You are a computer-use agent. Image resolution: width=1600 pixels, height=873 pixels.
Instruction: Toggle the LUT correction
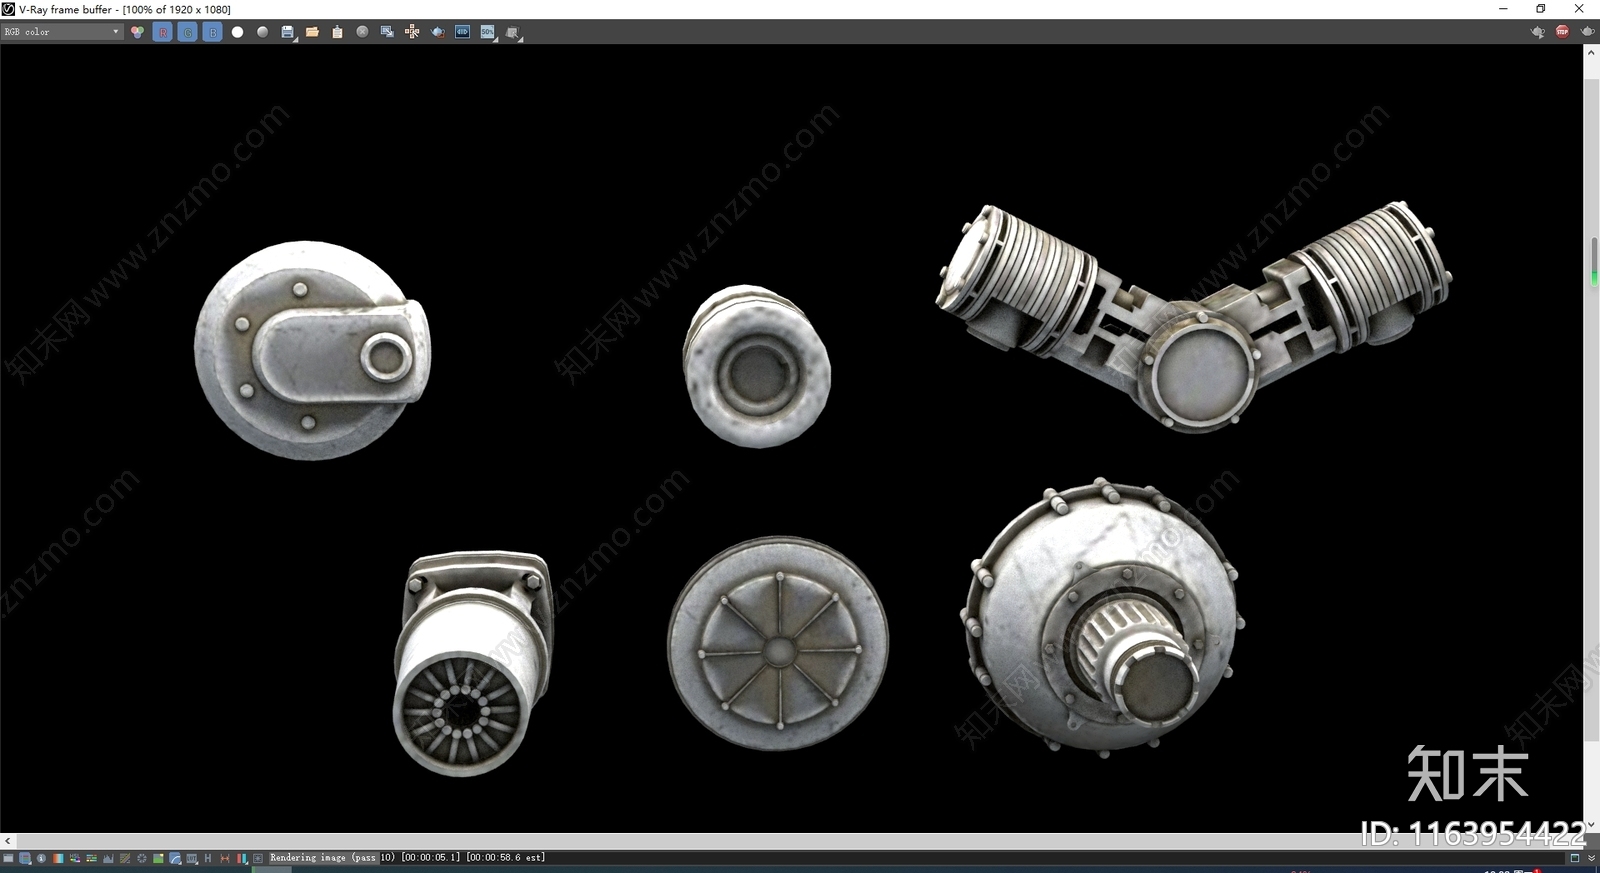(x=191, y=858)
